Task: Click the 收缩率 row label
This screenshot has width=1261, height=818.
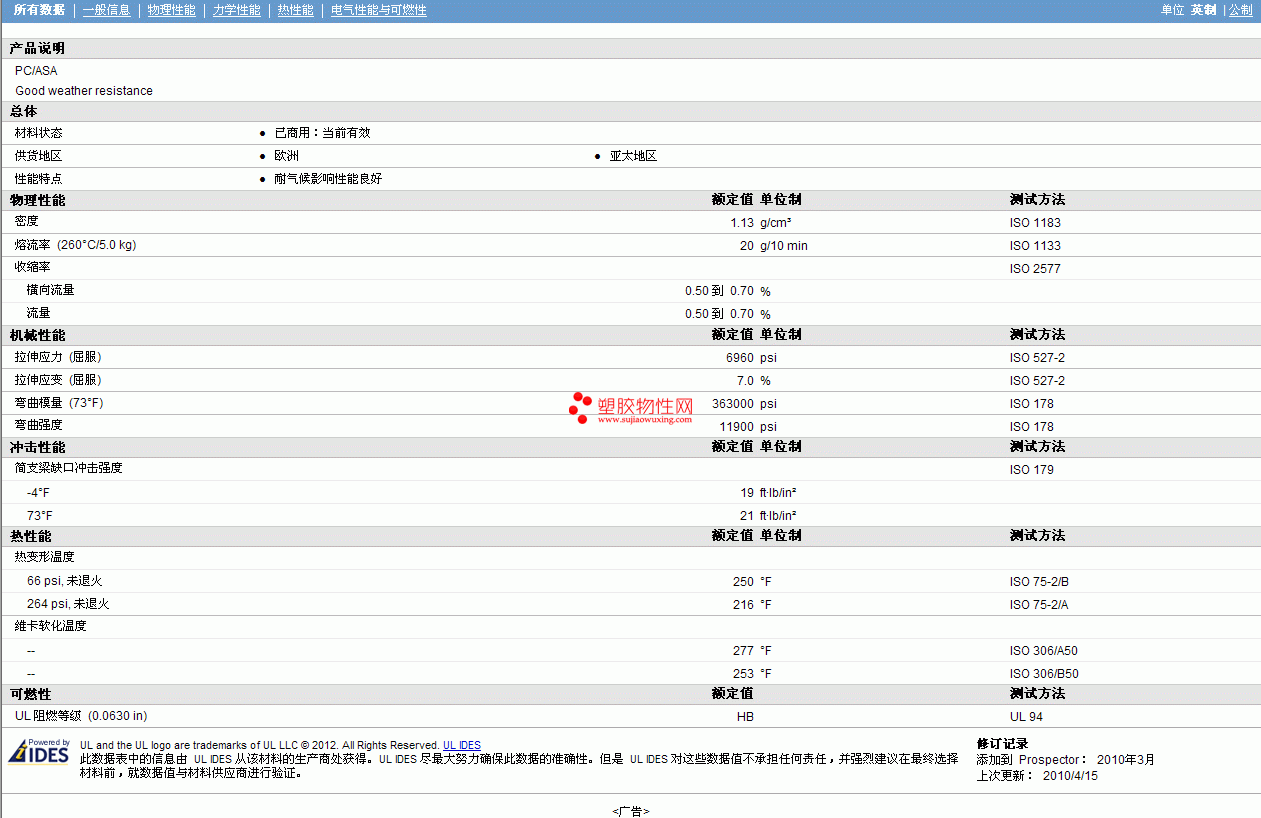Action: pos(32,267)
